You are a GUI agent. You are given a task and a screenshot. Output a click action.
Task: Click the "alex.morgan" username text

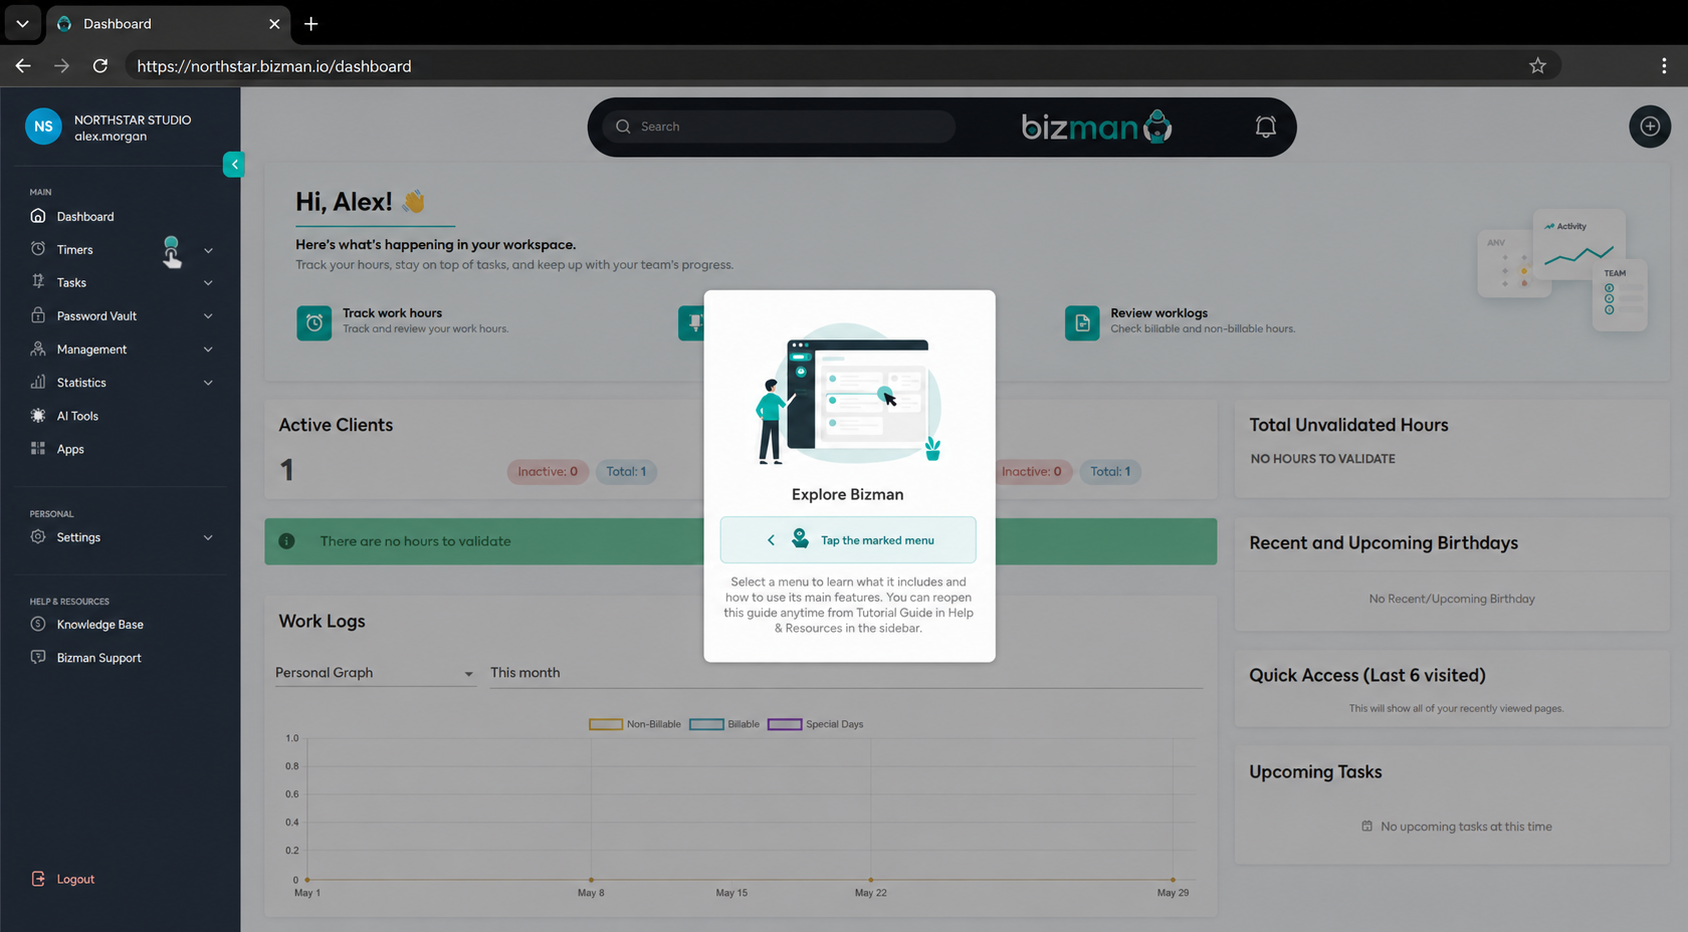[x=110, y=136]
